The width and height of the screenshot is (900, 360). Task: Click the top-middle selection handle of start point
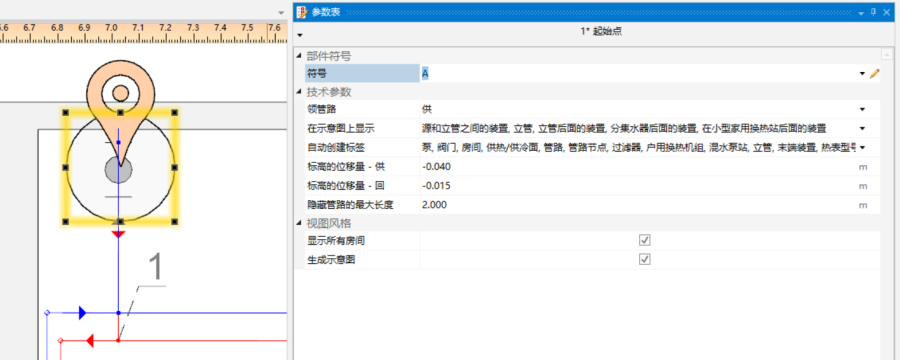(x=120, y=113)
